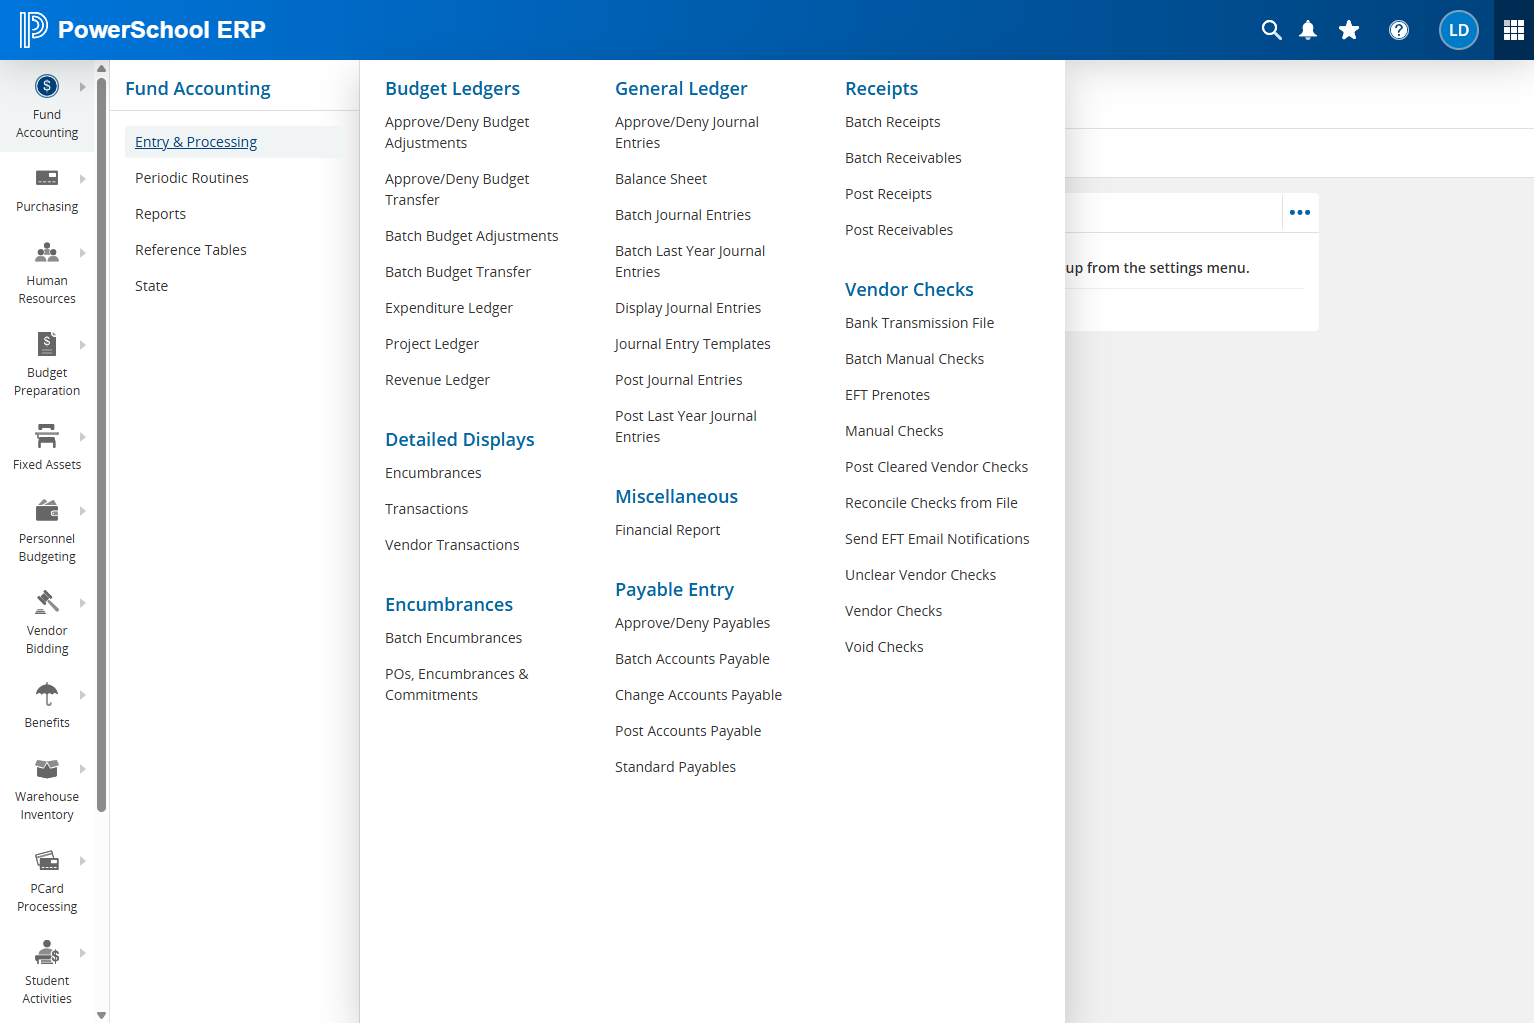The width and height of the screenshot is (1534, 1023).
Task: Select Reference Tables menu item
Action: [x=191, y=250]
